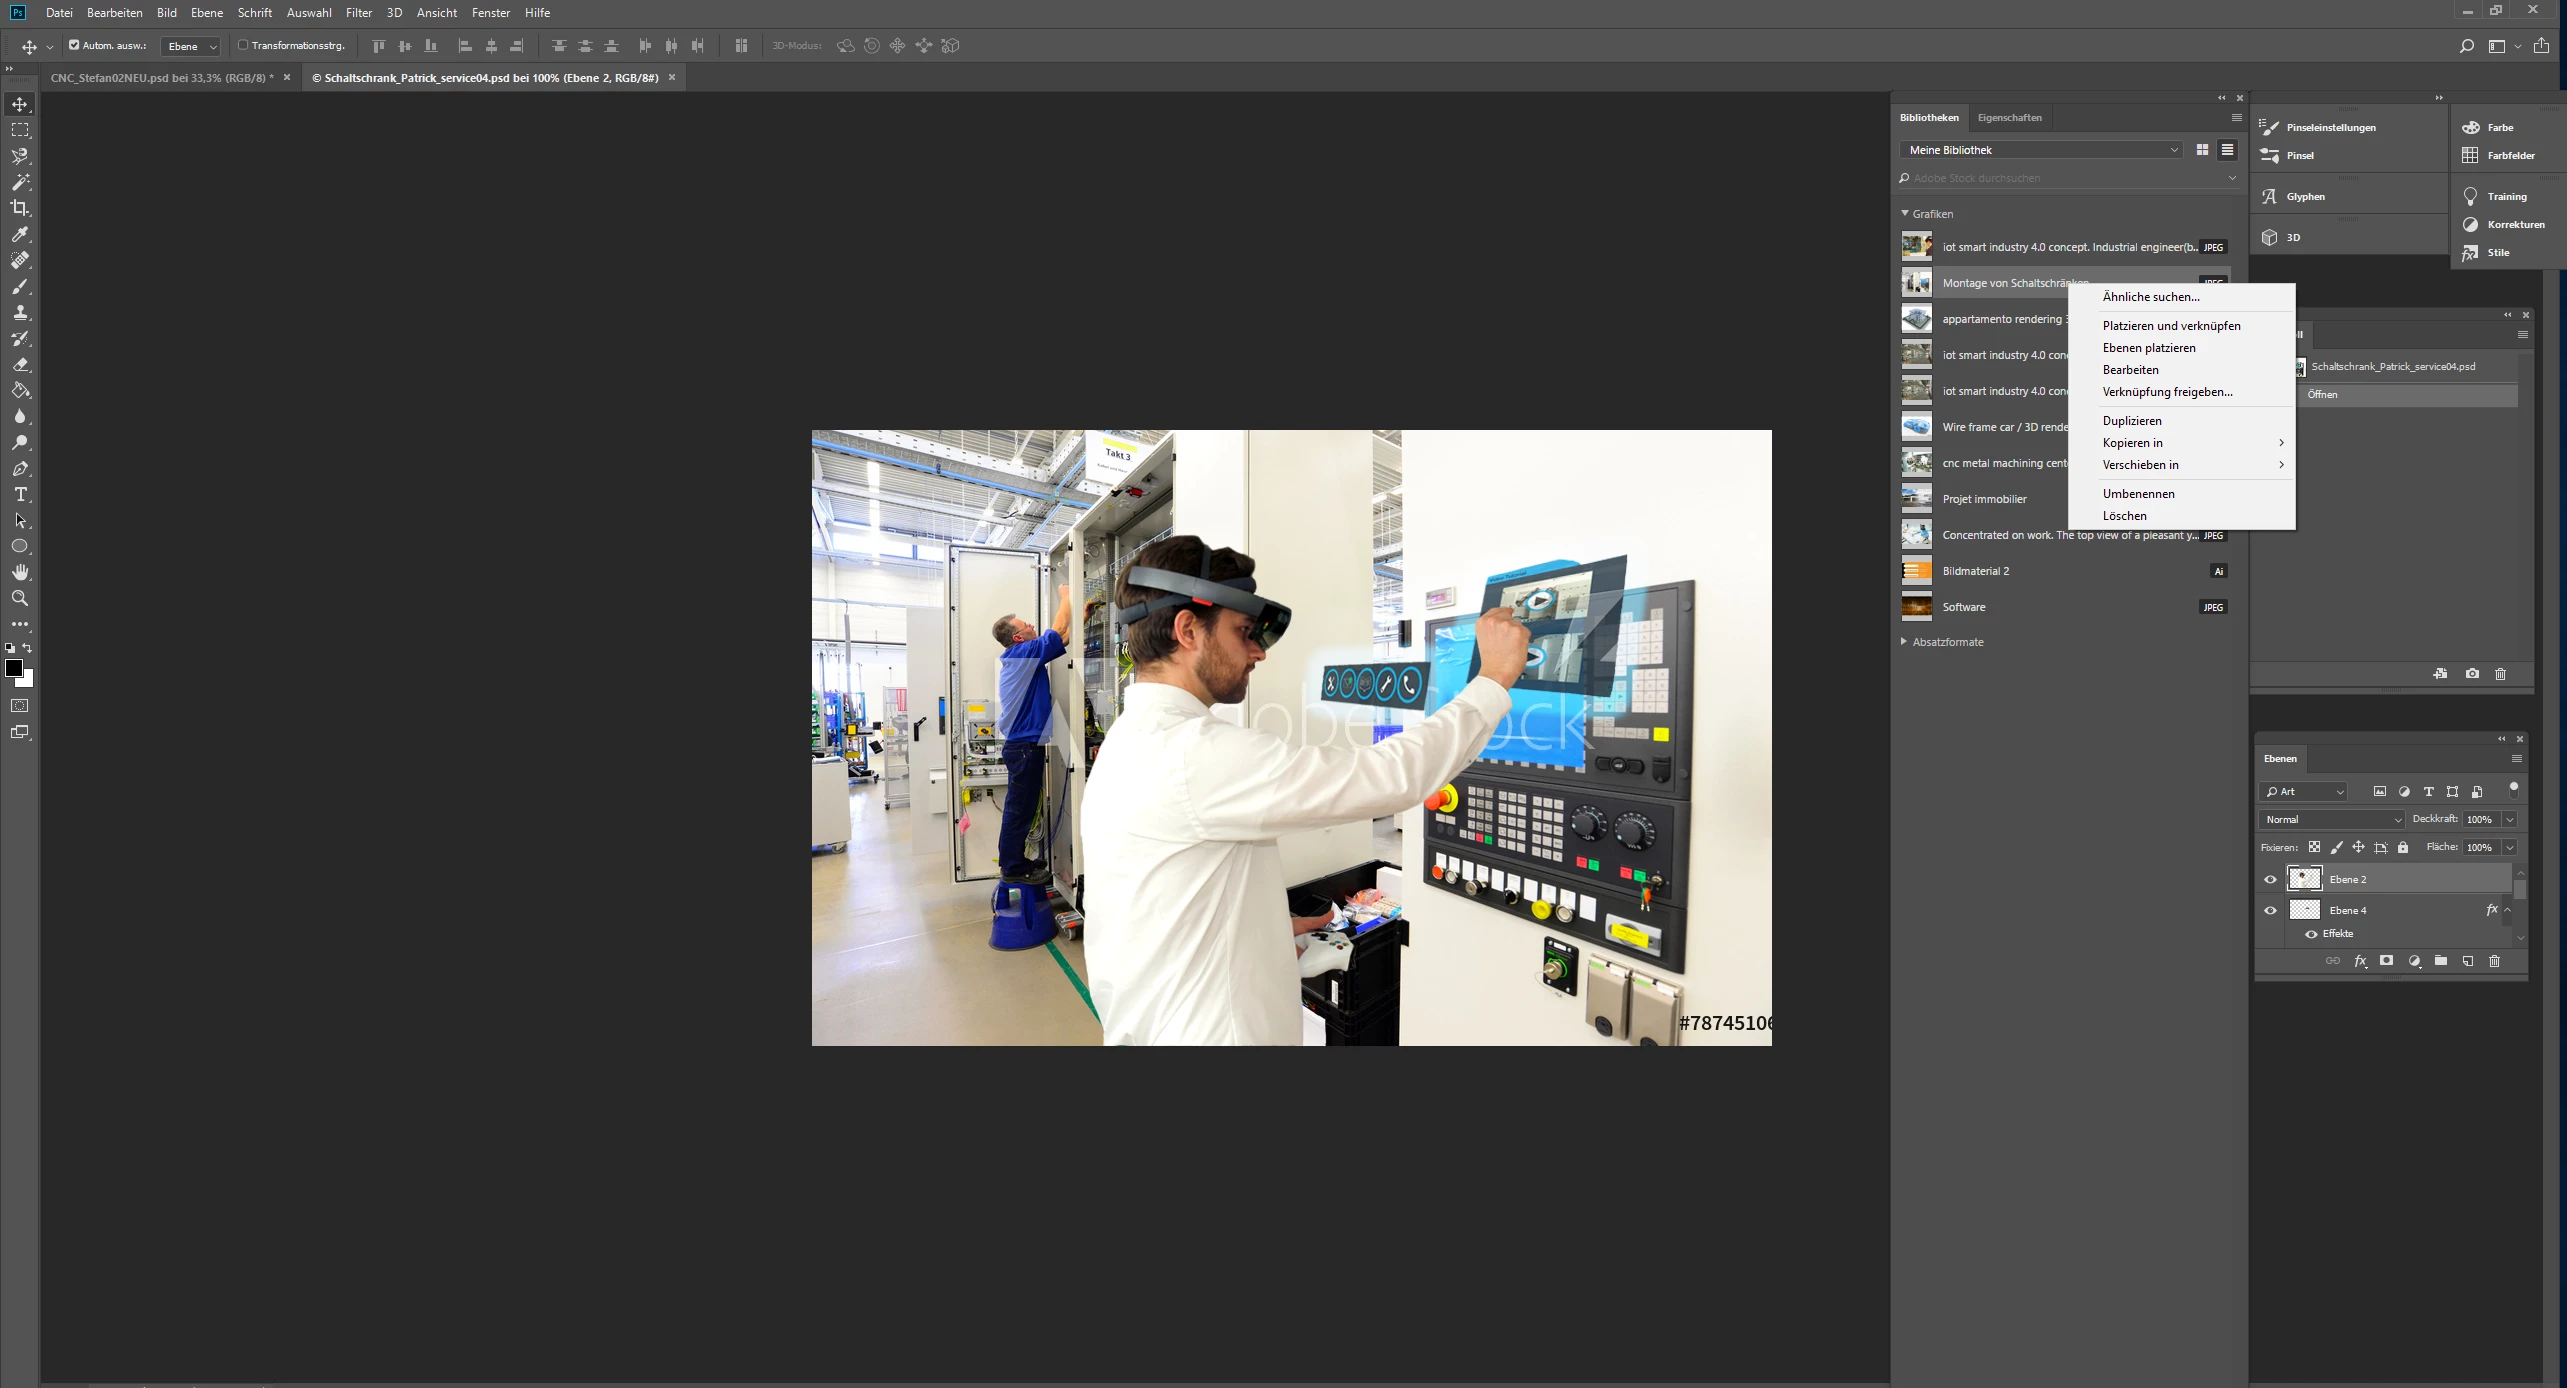The image size is (2567, 1388).
Task: Open the Filter menu
Action: tap(358, 13)
